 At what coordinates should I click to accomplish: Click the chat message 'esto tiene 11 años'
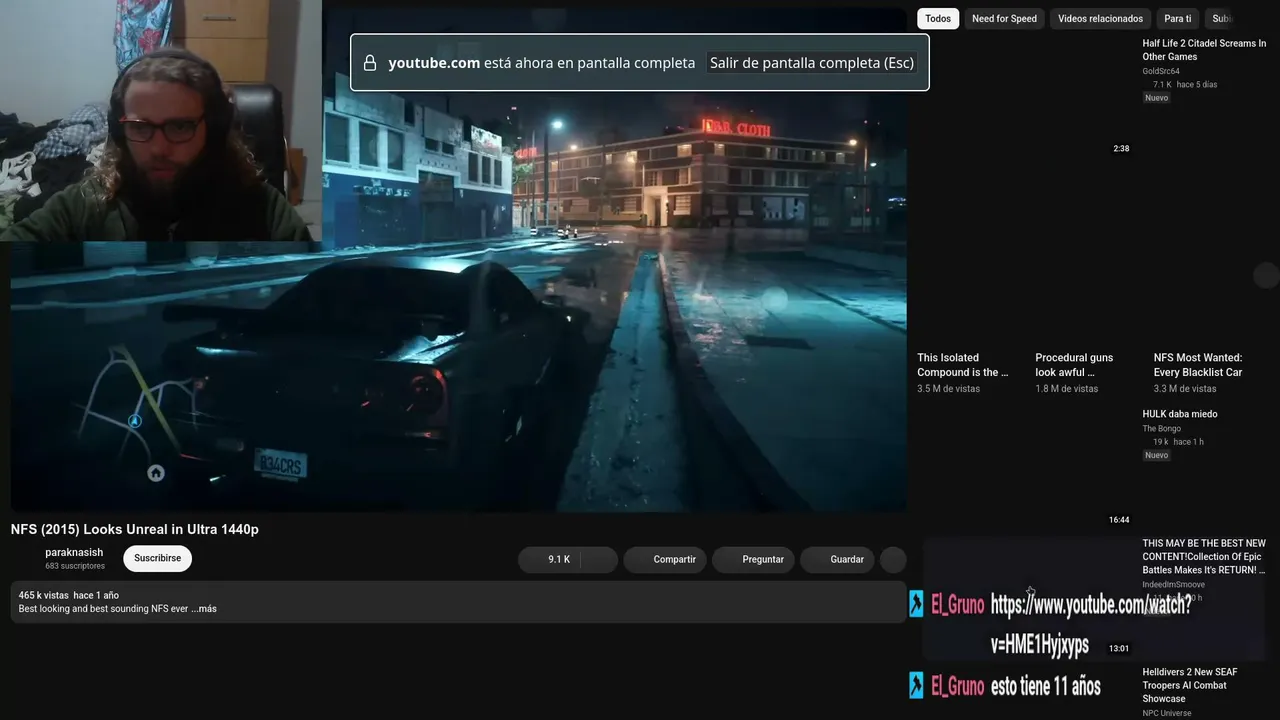pyautogui.click(x=1046, y=687)
